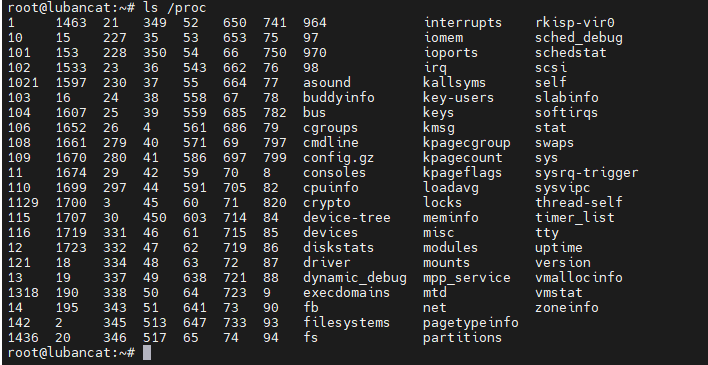Select the rkisp-vir0 entry
The height and width of the screenshot is (365, 708).
pos(575,23)
